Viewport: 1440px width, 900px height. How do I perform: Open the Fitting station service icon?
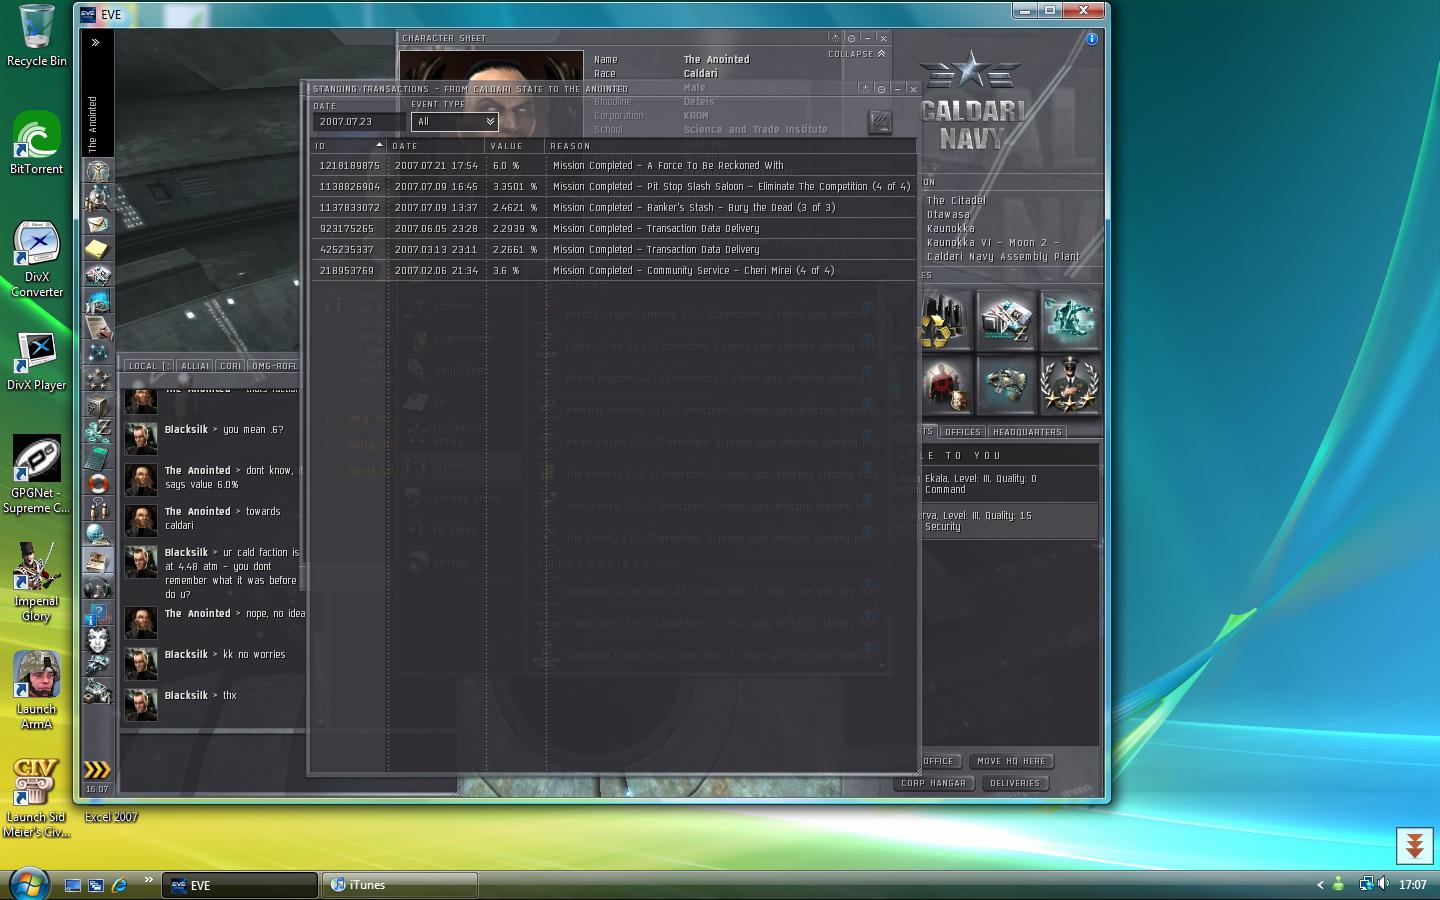(1069, 320)
